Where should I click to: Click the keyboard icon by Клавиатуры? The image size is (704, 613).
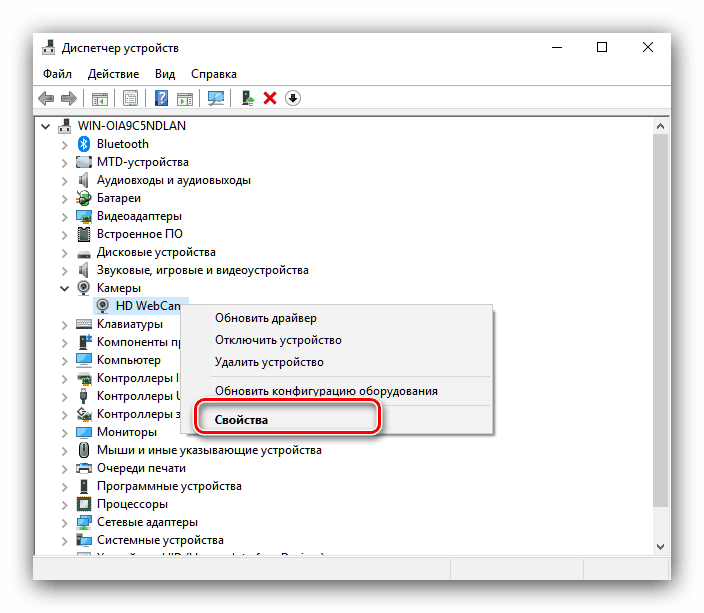click(x=84, y=324)
